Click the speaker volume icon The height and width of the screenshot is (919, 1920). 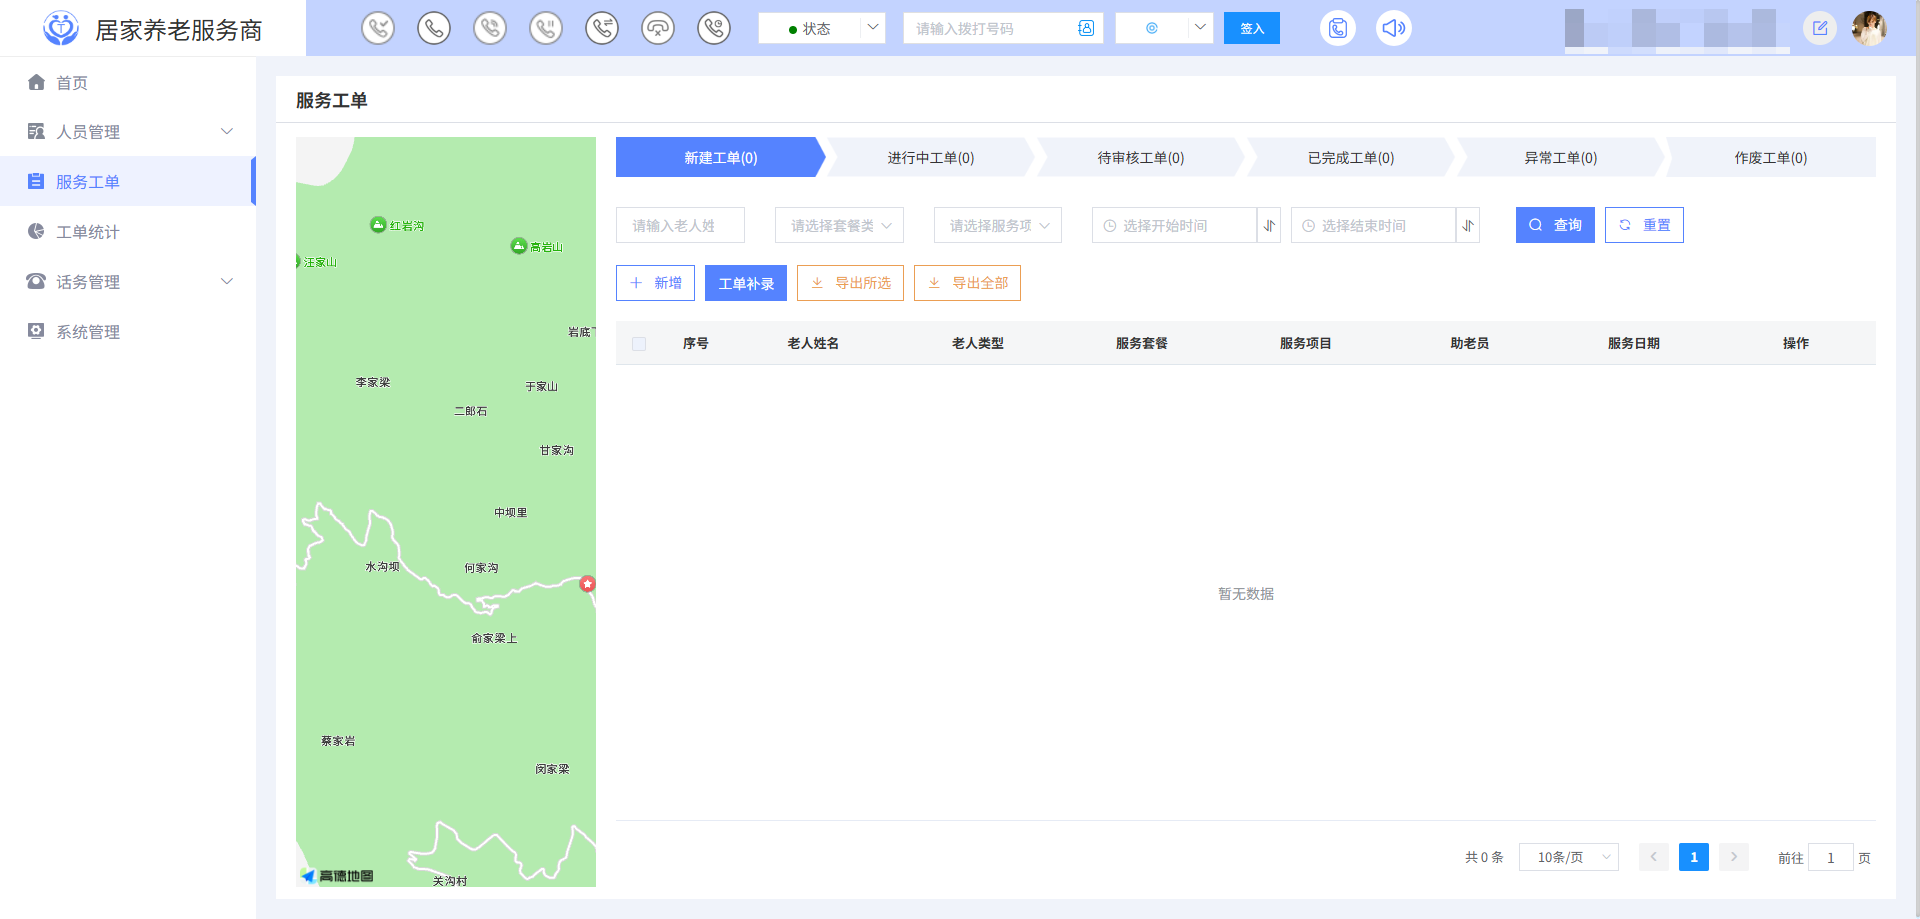(1394, 28)
